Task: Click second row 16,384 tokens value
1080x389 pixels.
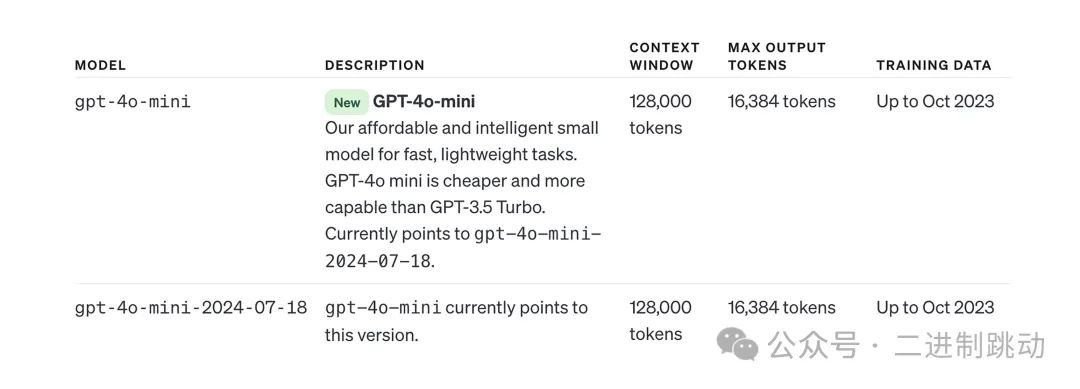Action: pyautogui.click(x=781, y=307)
